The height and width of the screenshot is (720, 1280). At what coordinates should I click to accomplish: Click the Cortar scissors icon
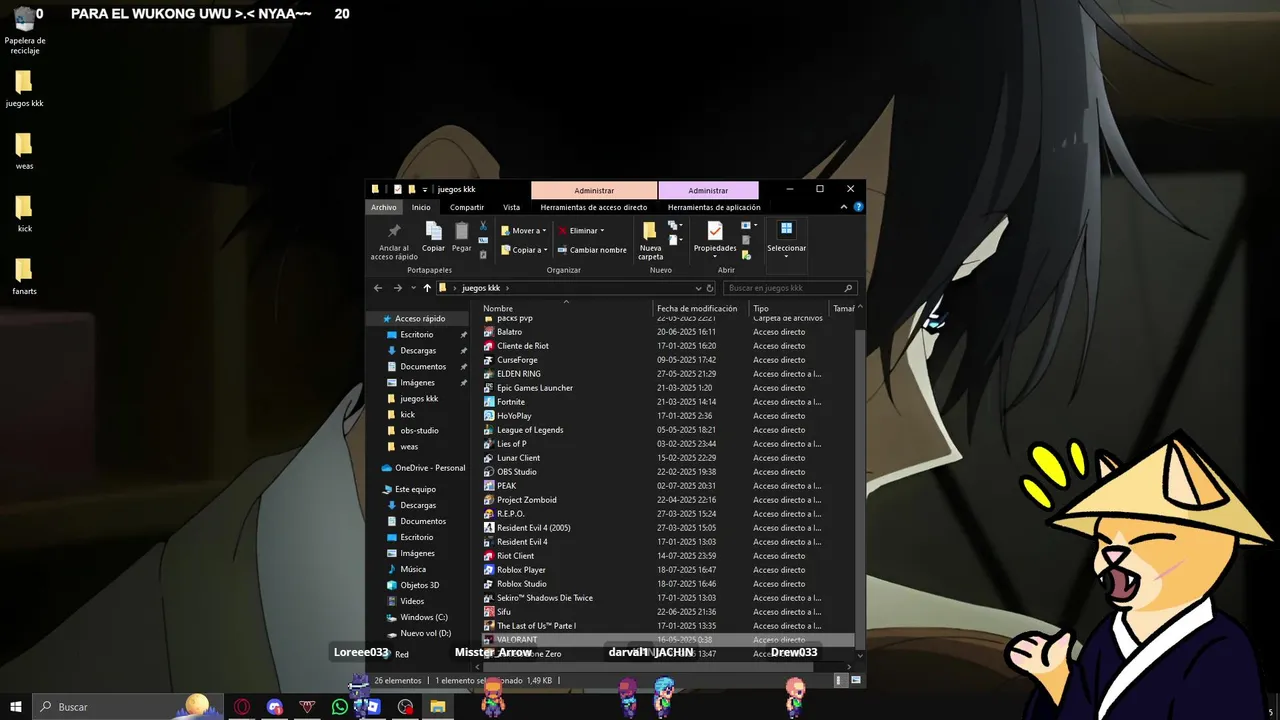(483, 226)
